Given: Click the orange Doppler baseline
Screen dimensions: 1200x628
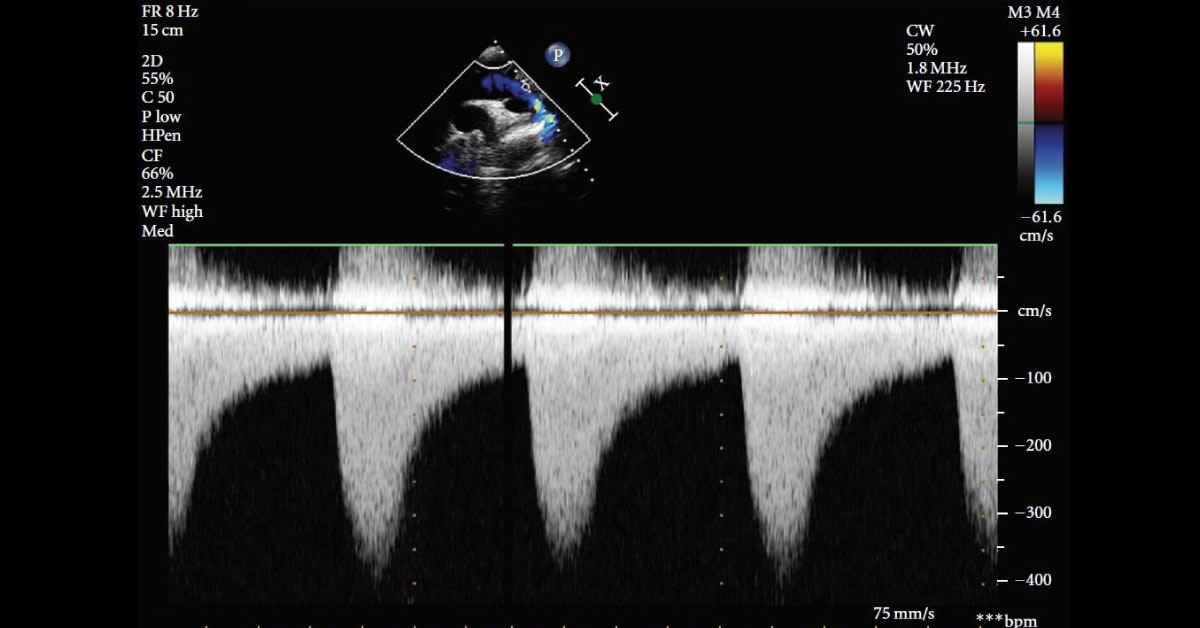Looking at the screenshot, I should click(x=585, y=313).
